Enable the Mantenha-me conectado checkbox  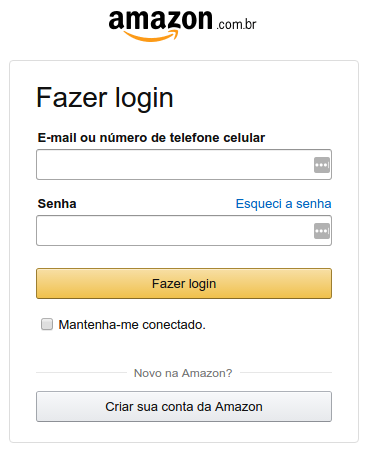47,324
